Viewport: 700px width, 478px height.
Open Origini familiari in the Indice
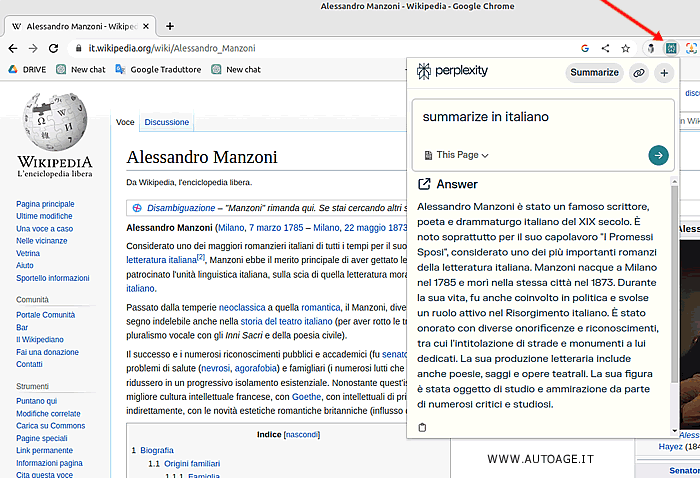click(x=192, y=463)
